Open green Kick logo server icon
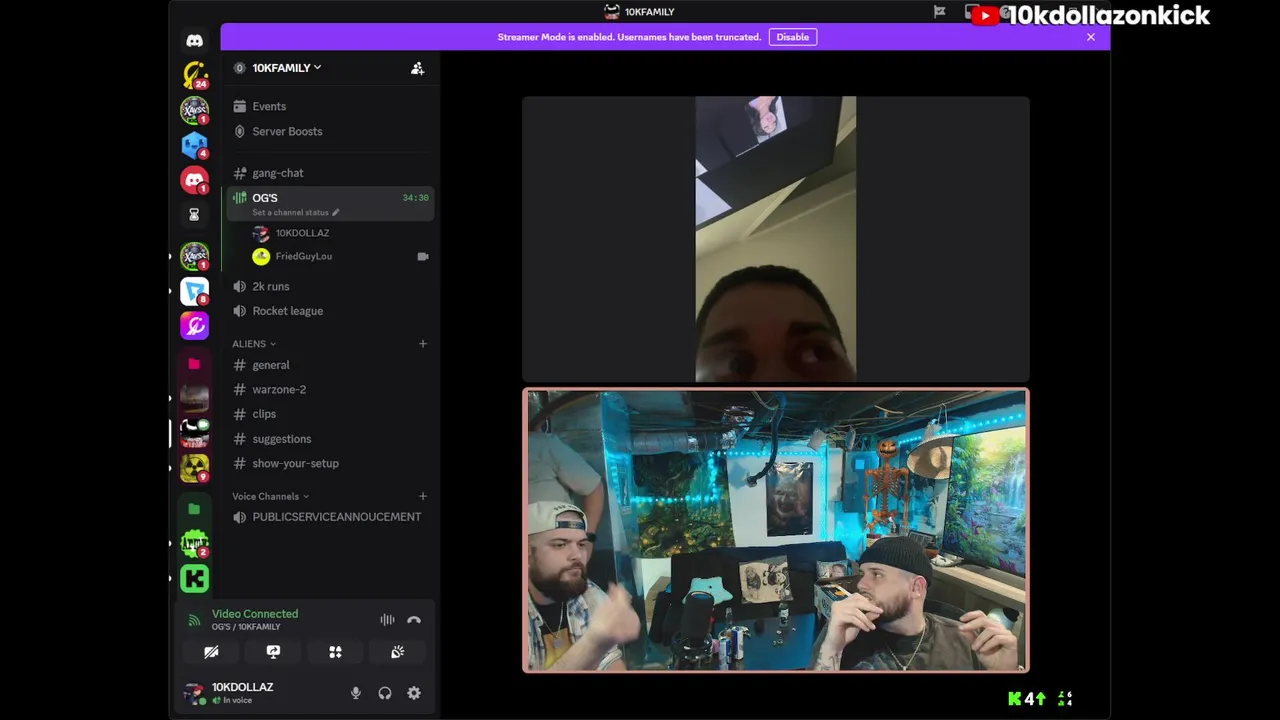This screenshot has width=1280, height=720. tap(195, 578)
